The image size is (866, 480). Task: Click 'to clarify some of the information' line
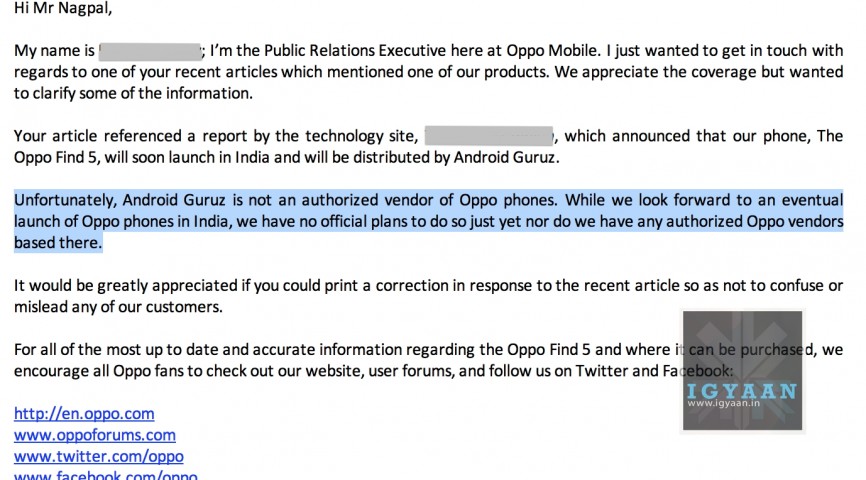[133, 93]
